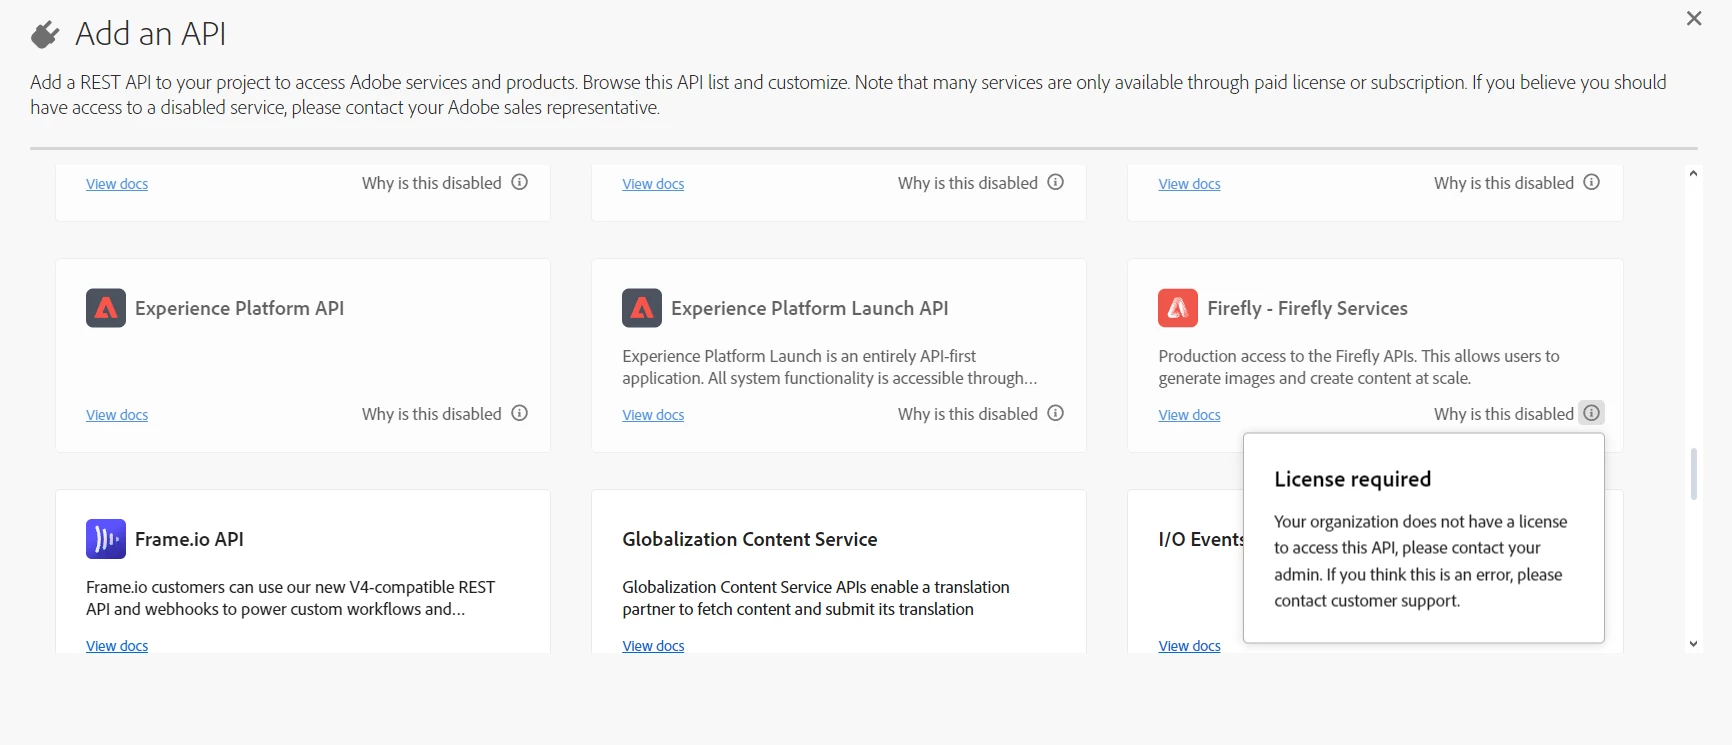Open View docs for Experience Platform Launch API
The width and height of the screenshot is (1732, 745).
pos(653,415)
